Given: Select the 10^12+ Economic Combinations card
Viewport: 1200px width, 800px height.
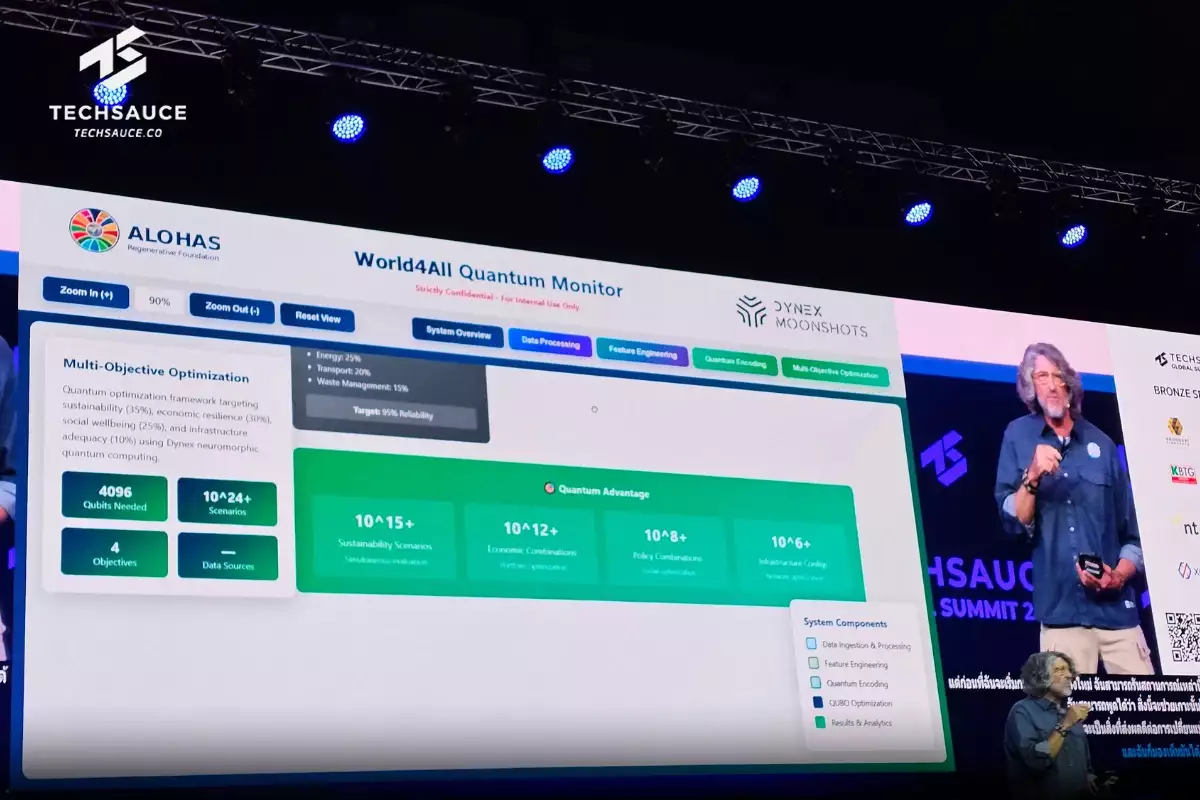Looking at the screenshot, I should [x=531, y=545].
